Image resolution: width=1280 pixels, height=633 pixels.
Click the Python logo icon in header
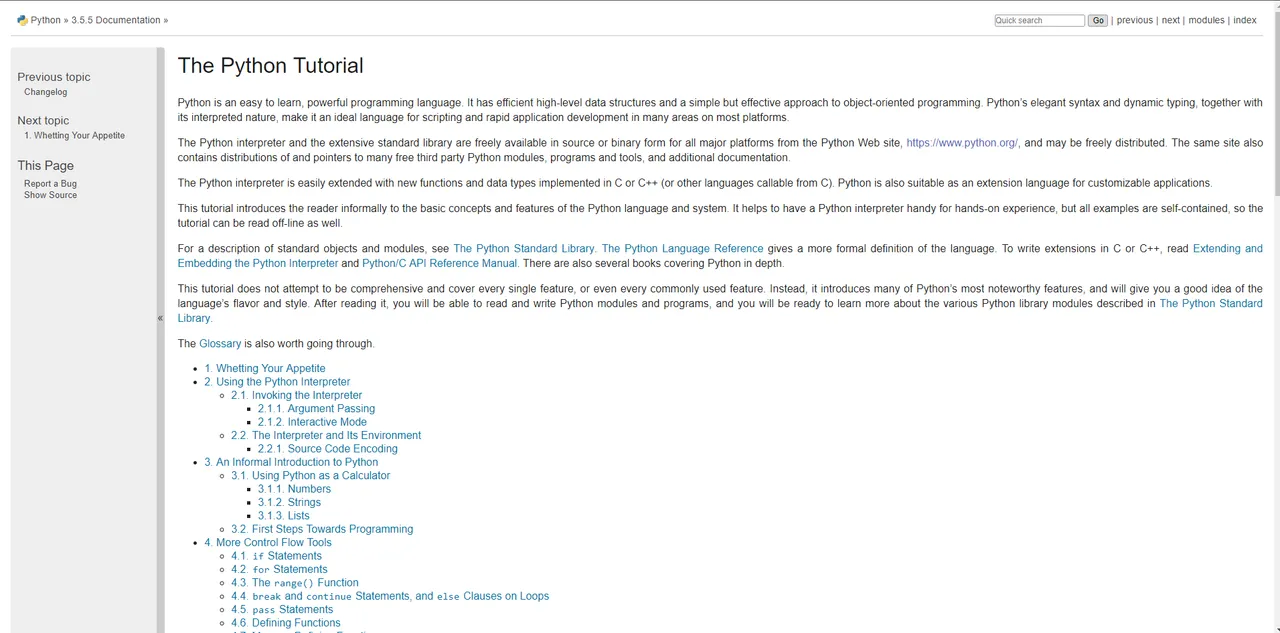click(22, 20)
